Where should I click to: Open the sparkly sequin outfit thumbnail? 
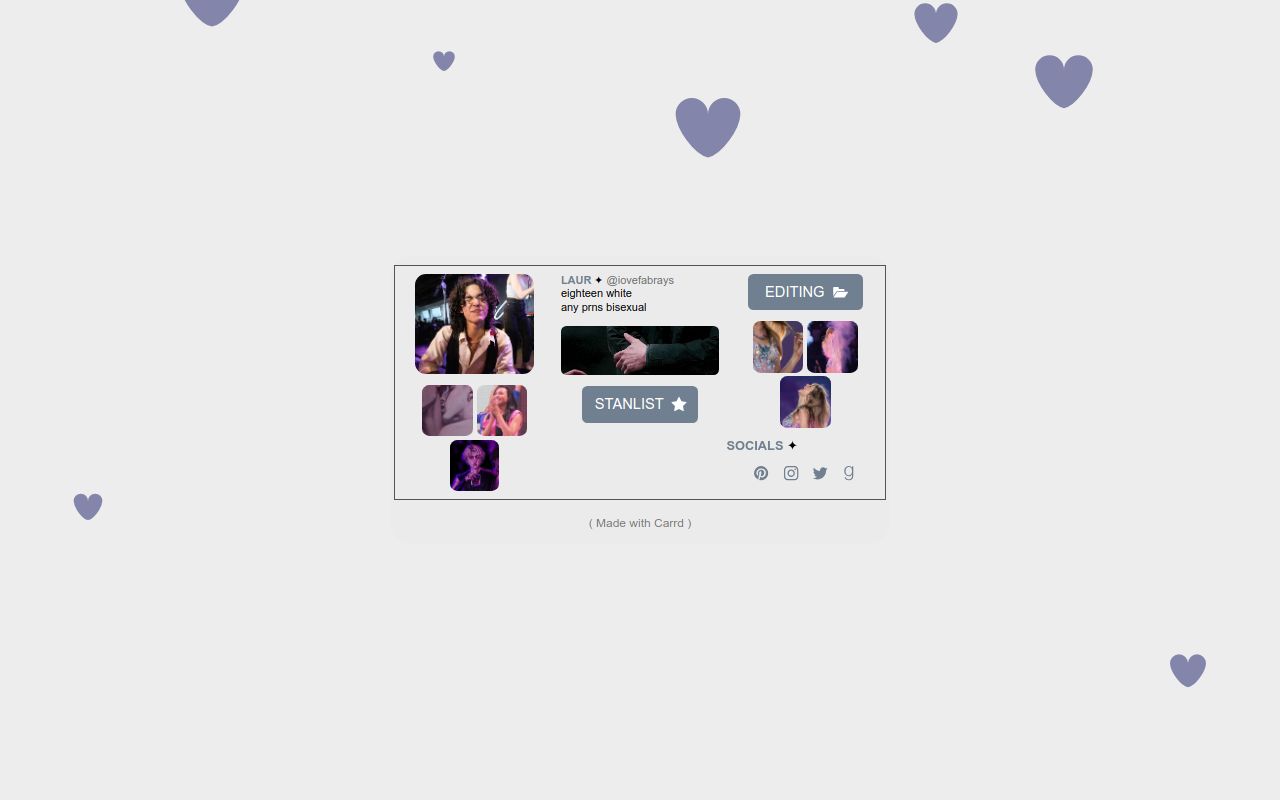(778, 347)
